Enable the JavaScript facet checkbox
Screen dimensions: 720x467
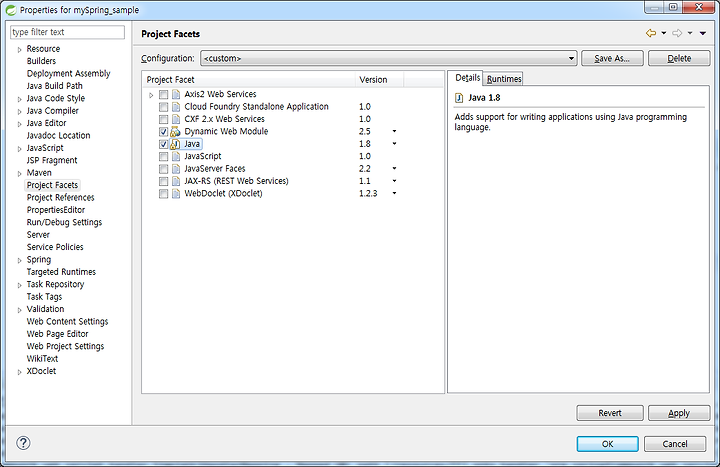tap(163, 157)
